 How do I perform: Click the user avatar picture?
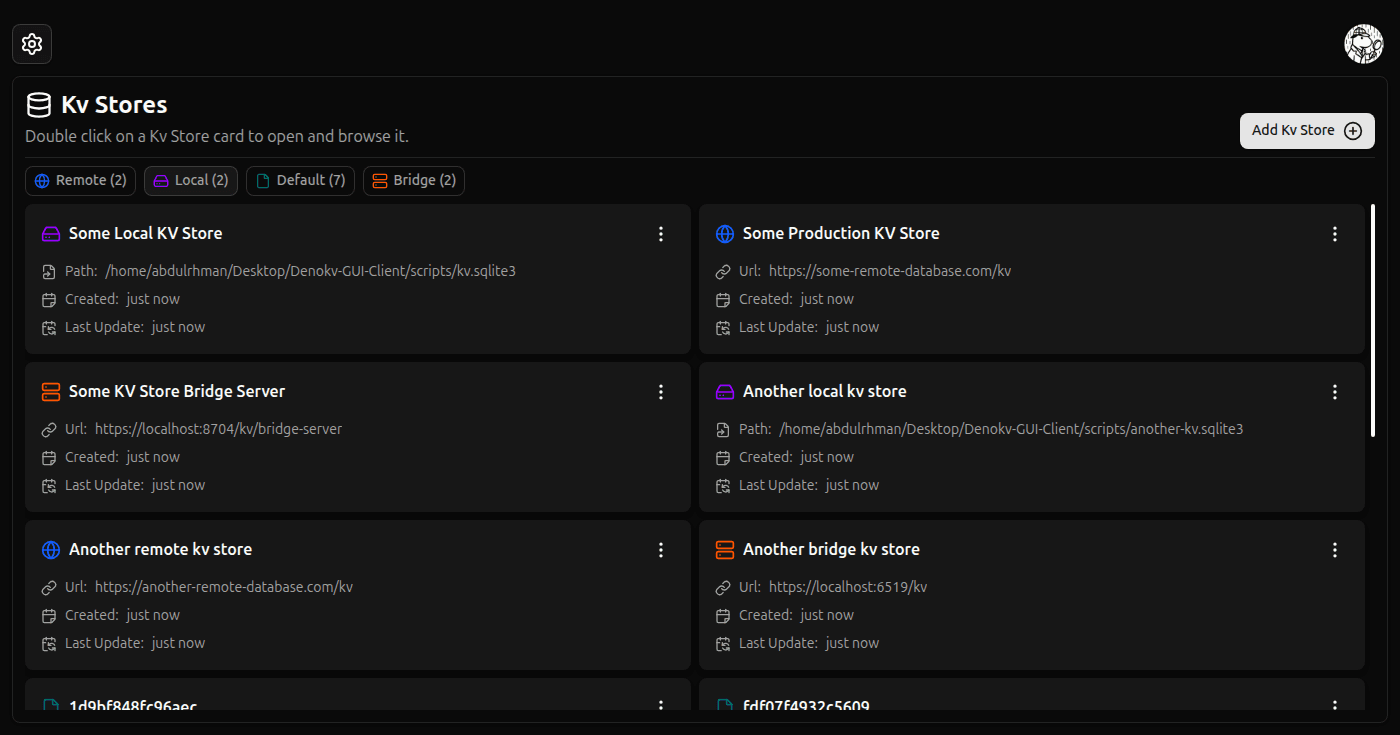click(x=1364, y=44)
